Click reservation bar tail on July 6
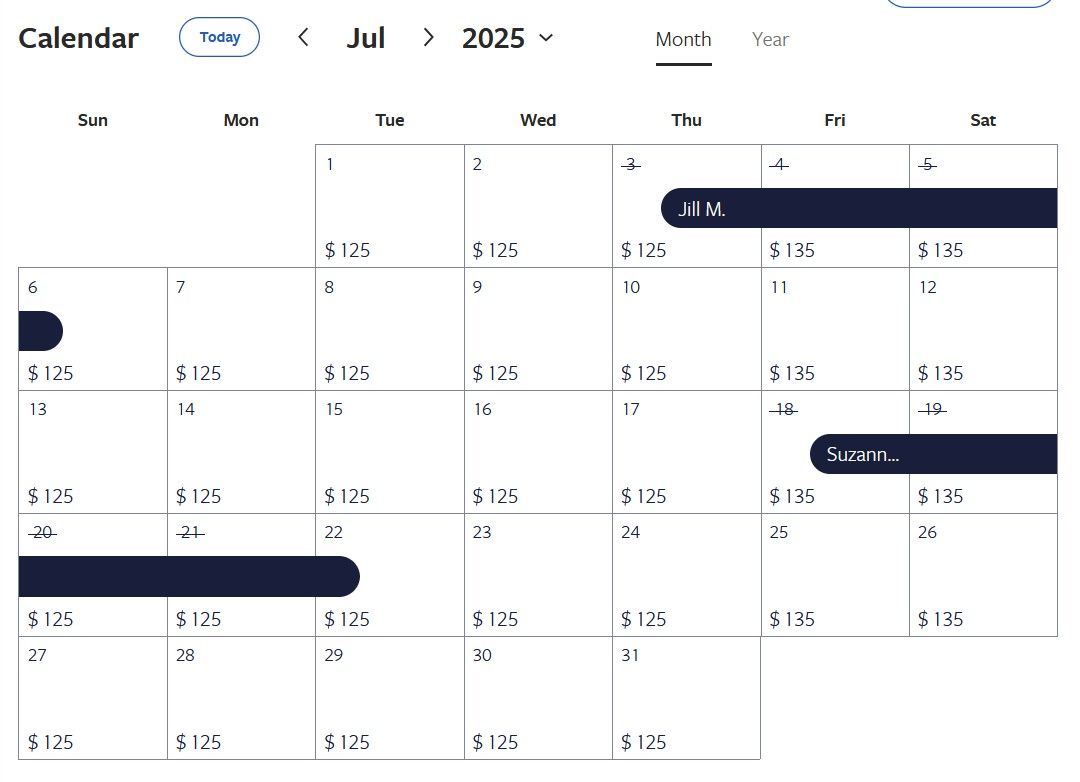Screen dimensions: 1080x782 41,331
